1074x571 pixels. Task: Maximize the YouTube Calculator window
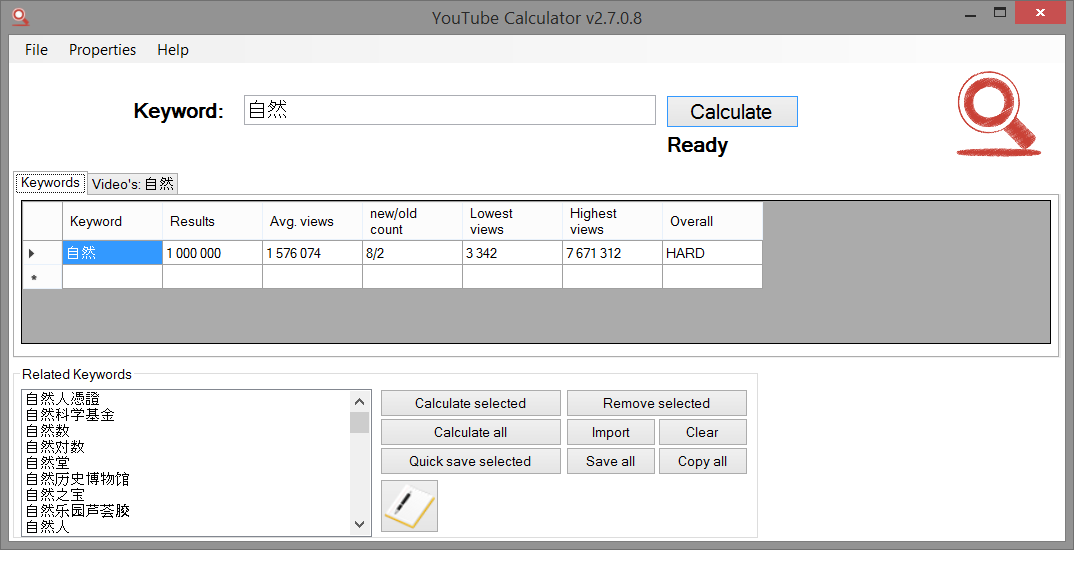click(1000, 13)
